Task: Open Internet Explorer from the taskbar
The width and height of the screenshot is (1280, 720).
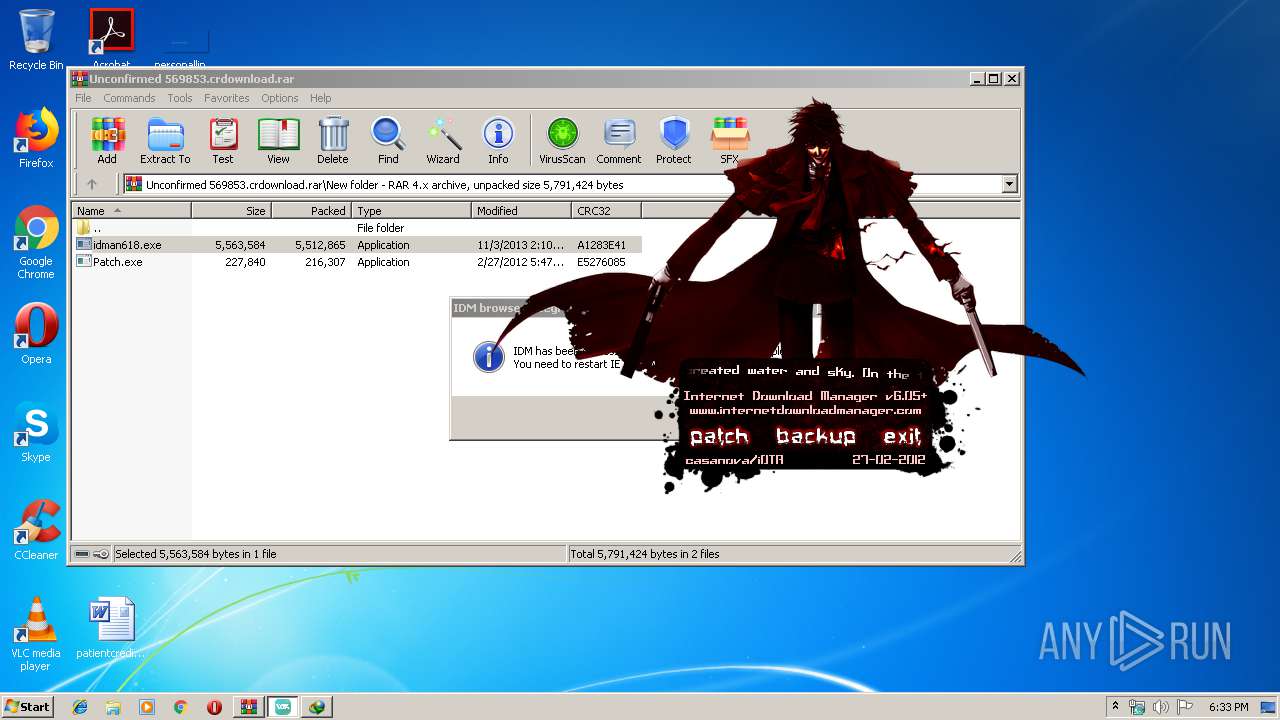Action: click(x=80, y=707)
